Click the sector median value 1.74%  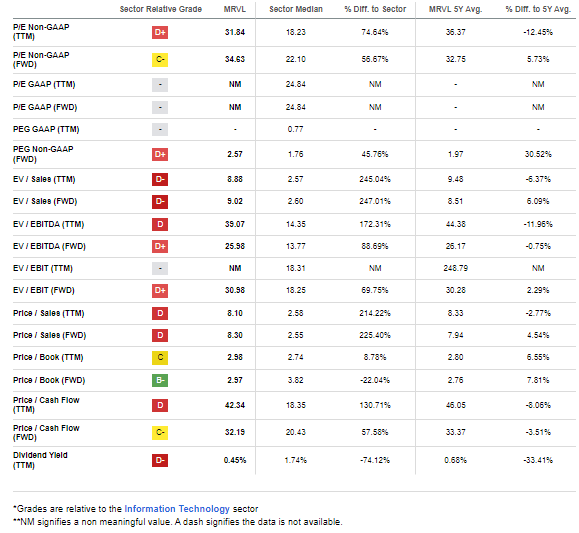[295, 461]
